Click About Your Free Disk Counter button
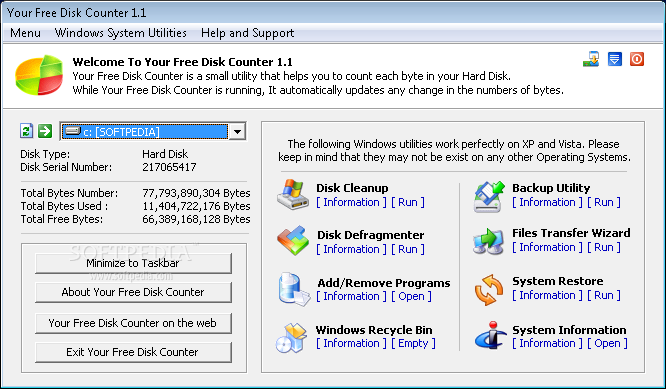 133,292
